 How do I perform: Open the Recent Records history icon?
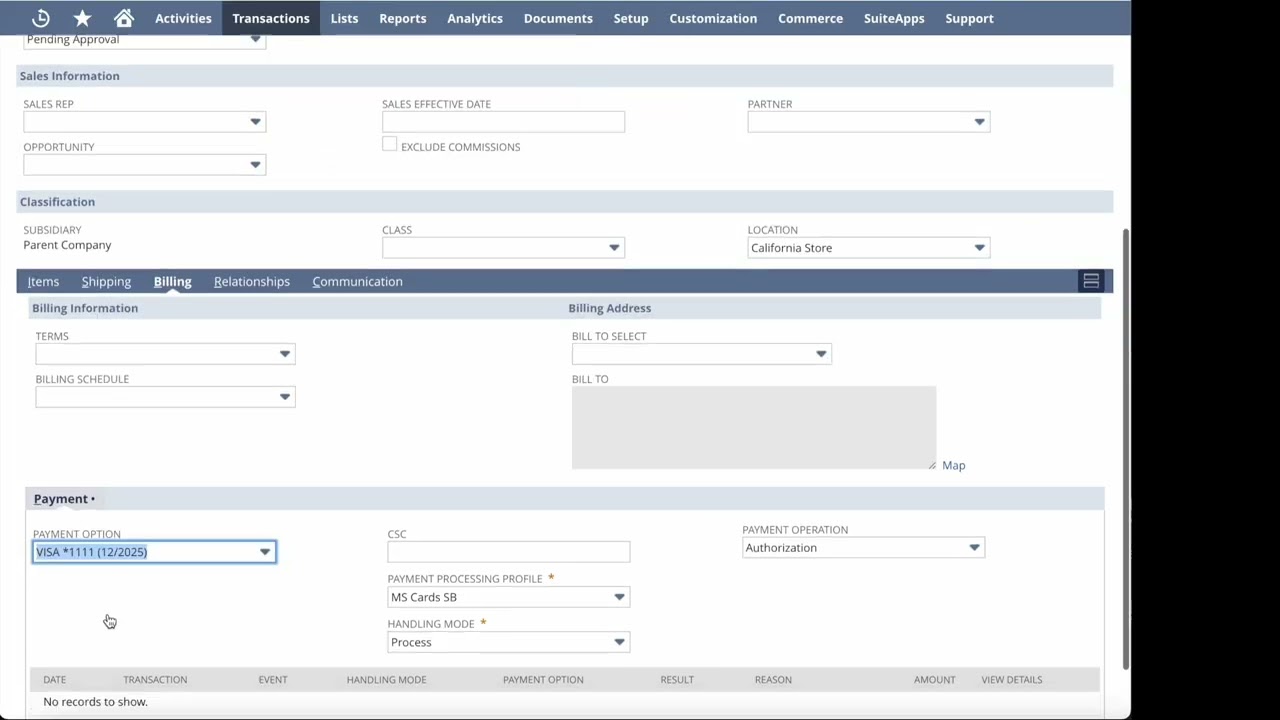41,18
